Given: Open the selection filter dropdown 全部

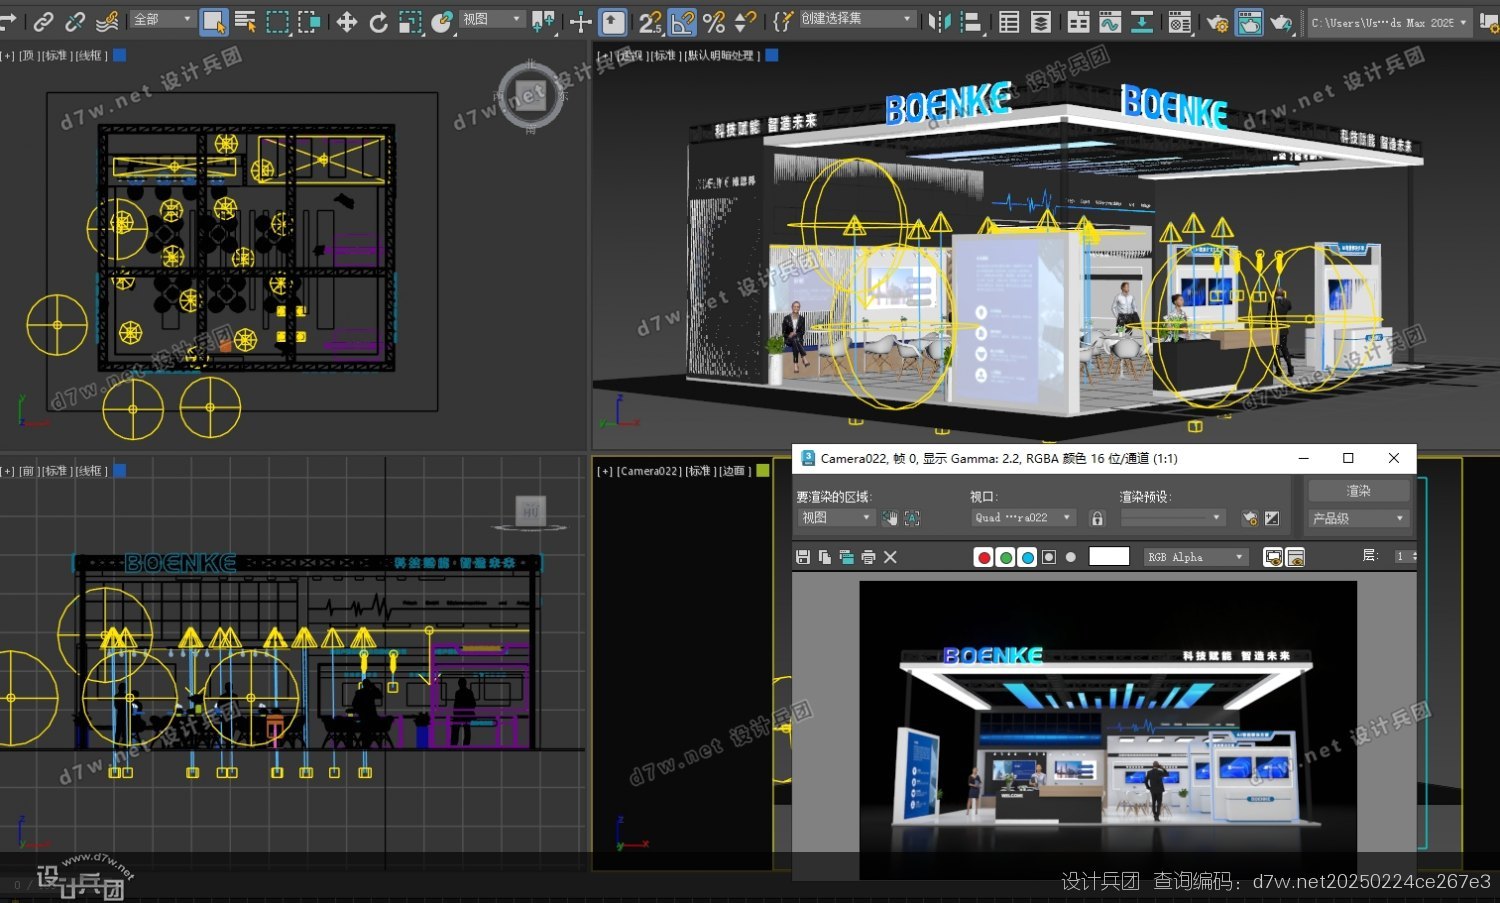Looking at the screenshot, I should click(x=162, y=20).
